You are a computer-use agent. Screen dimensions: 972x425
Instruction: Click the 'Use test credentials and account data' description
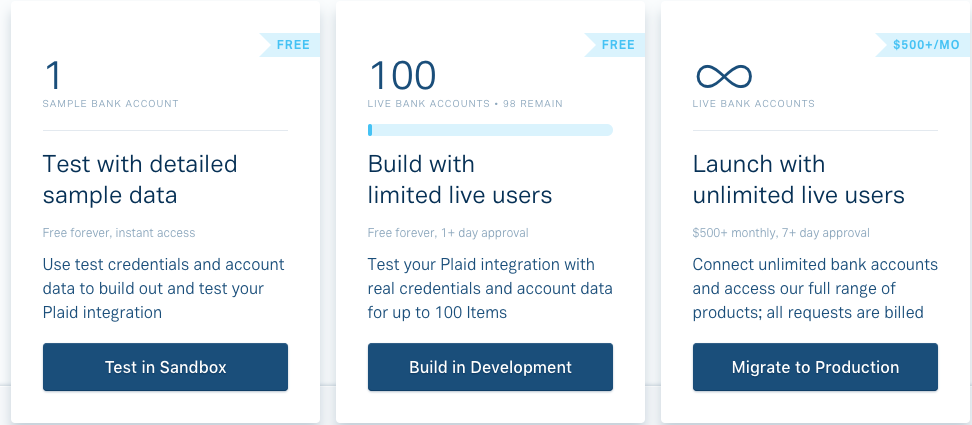164,288
